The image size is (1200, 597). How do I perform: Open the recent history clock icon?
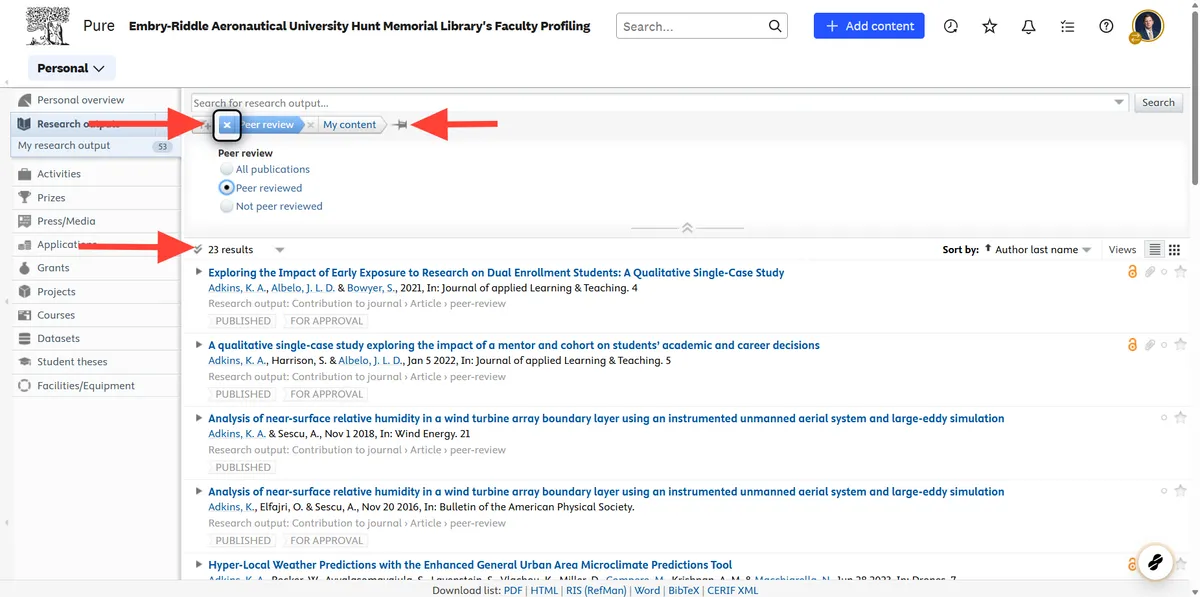click(x=951, y=26)
